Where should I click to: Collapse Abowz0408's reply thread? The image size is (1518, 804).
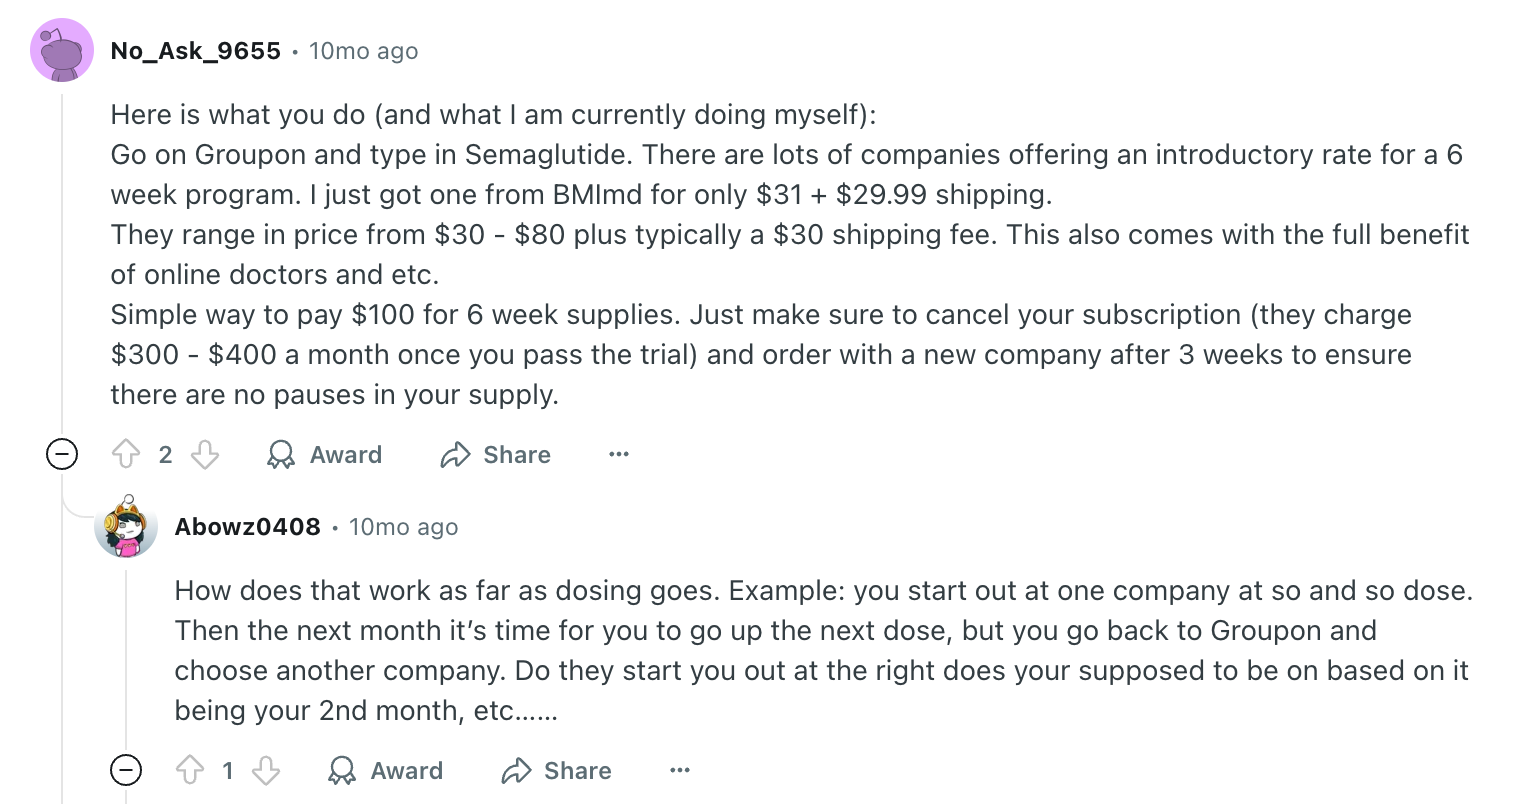pos(126,771)
